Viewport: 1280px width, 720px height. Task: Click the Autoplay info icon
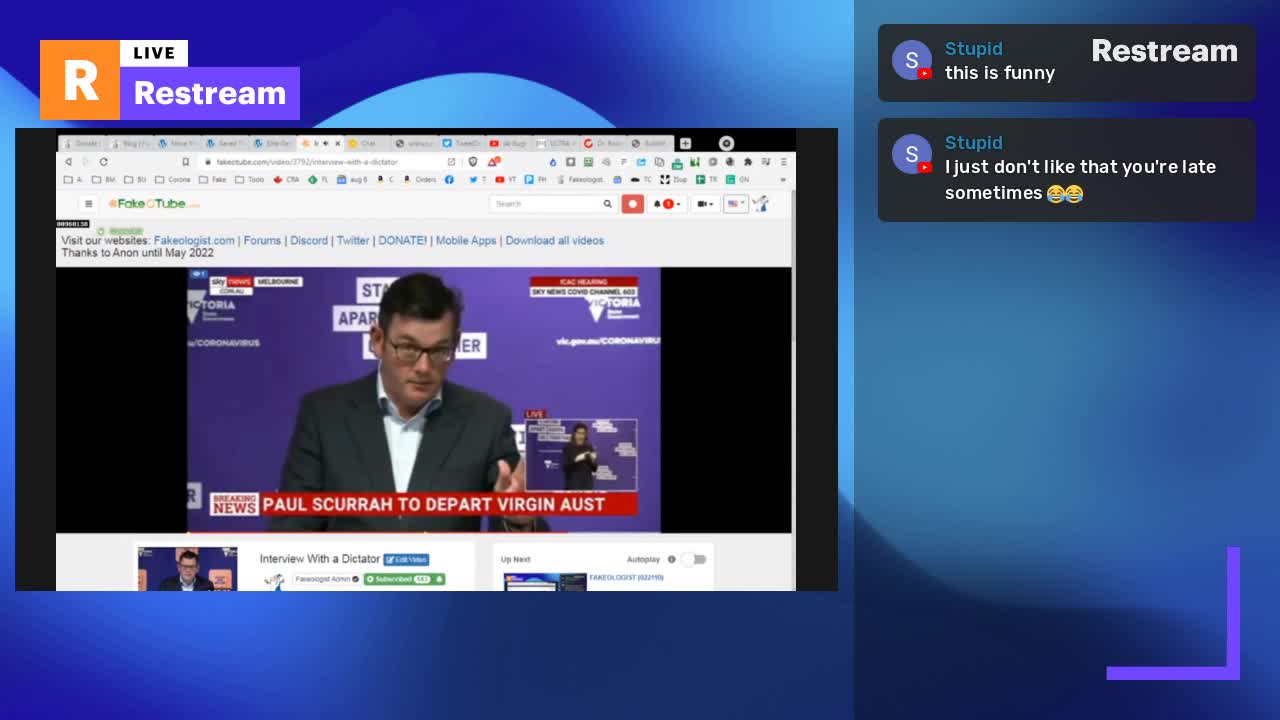click(x=671, y=560)
